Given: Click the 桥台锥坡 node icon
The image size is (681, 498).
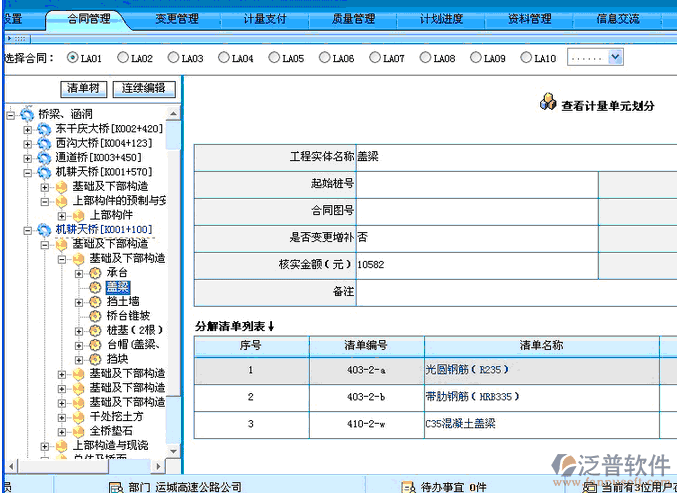Looking at the screenshot, I should click(x=95, y=315).
